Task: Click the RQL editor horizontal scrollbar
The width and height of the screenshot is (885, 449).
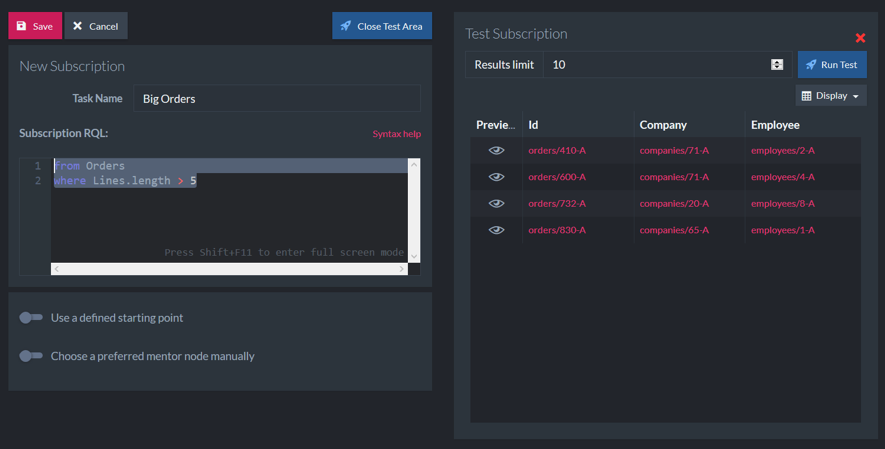Action: [x=229, y=269]
